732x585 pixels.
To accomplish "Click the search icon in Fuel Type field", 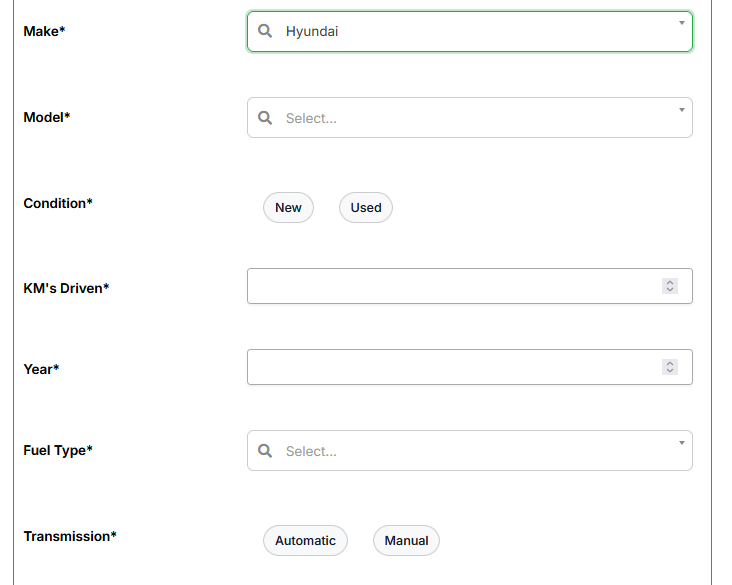I will 265,451.
